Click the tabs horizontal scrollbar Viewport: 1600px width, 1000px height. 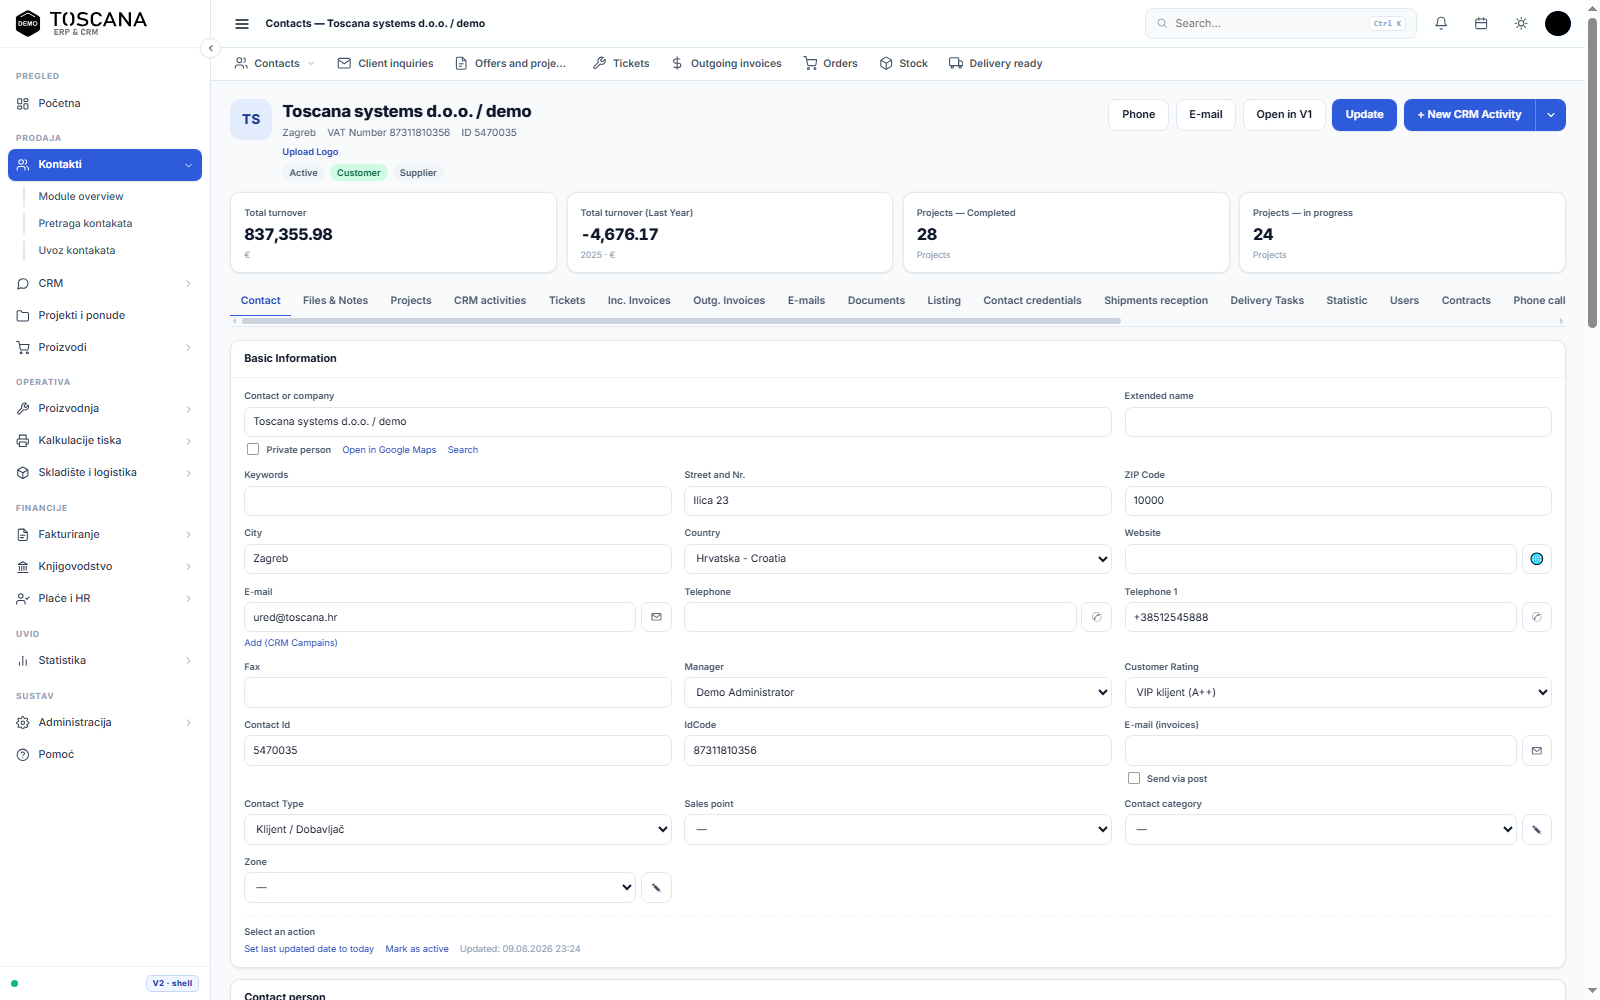click(680, 321)
